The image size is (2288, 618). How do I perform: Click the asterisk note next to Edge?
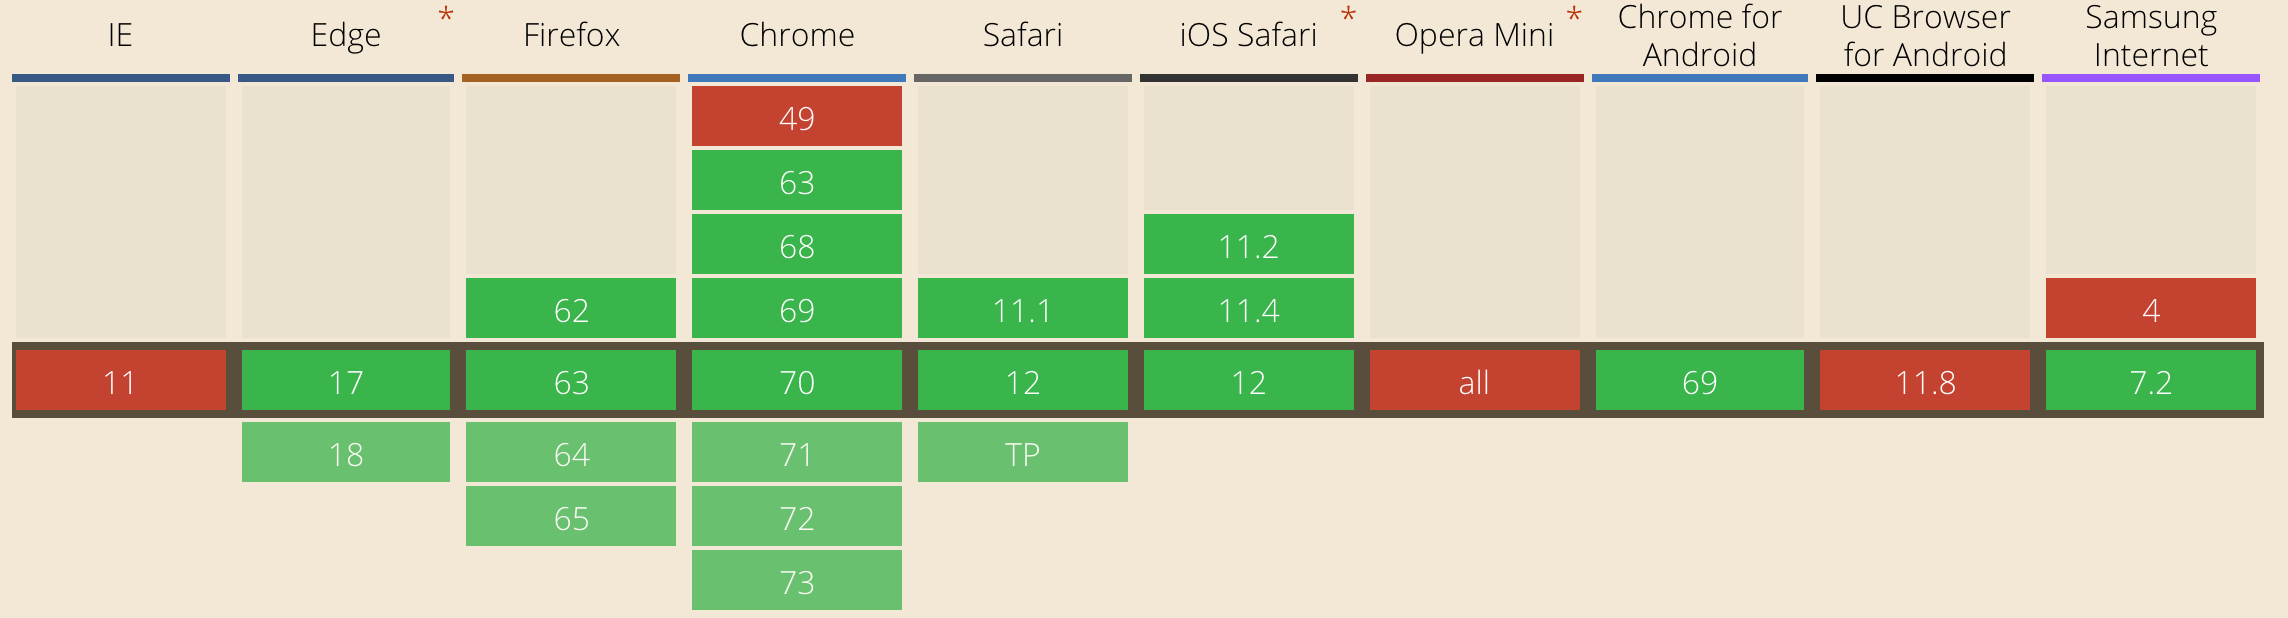pyautogui.click(x=446, y=16)
